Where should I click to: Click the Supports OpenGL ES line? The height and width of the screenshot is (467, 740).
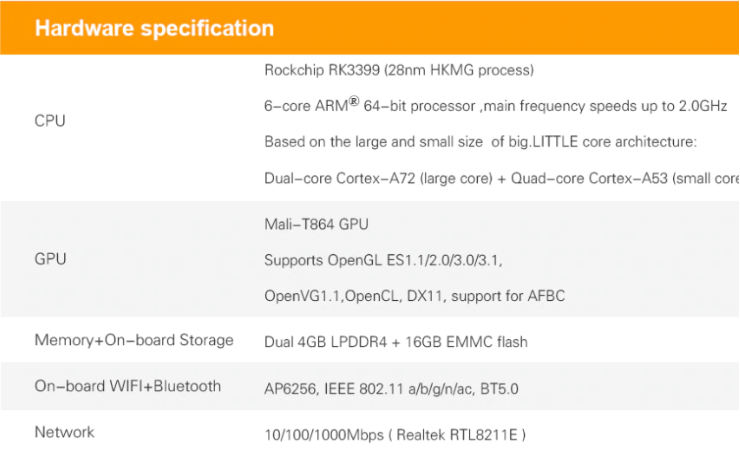383,260
